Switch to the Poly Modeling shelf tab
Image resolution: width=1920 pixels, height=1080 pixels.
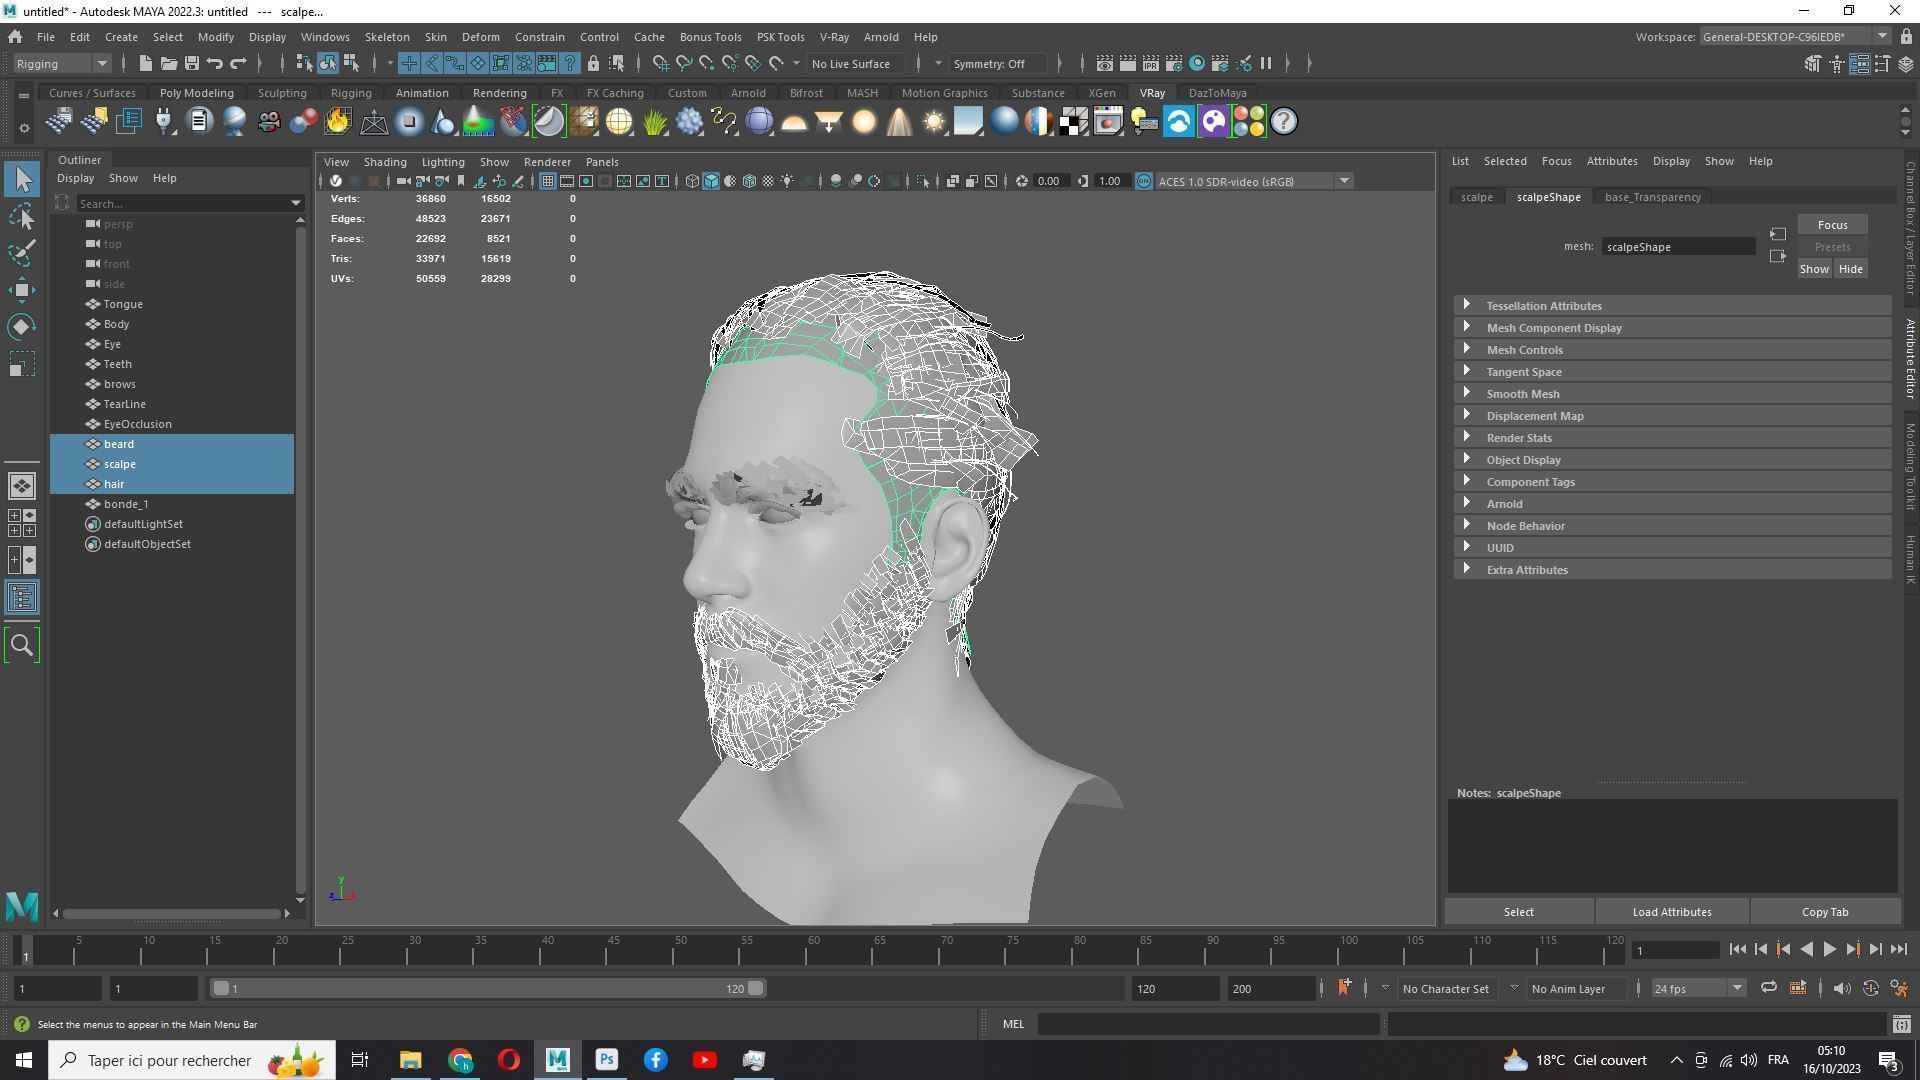tap(196, 93)
